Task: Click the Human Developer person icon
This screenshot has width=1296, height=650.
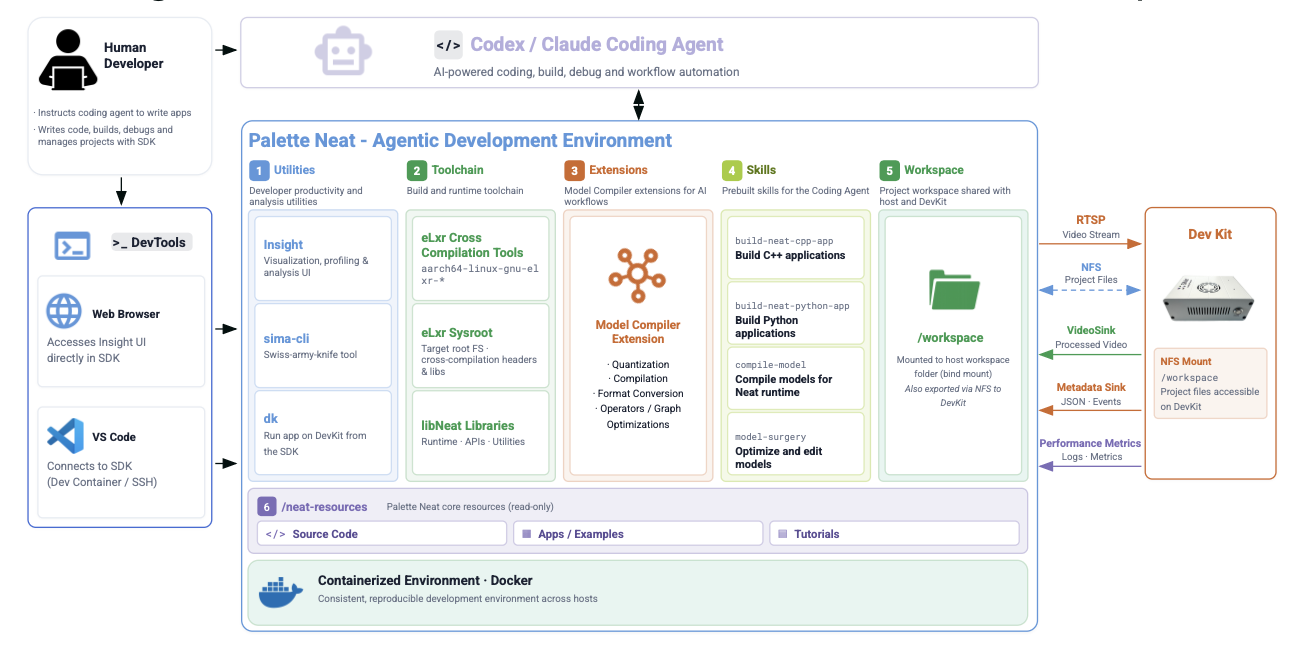Action: [68, 61]
